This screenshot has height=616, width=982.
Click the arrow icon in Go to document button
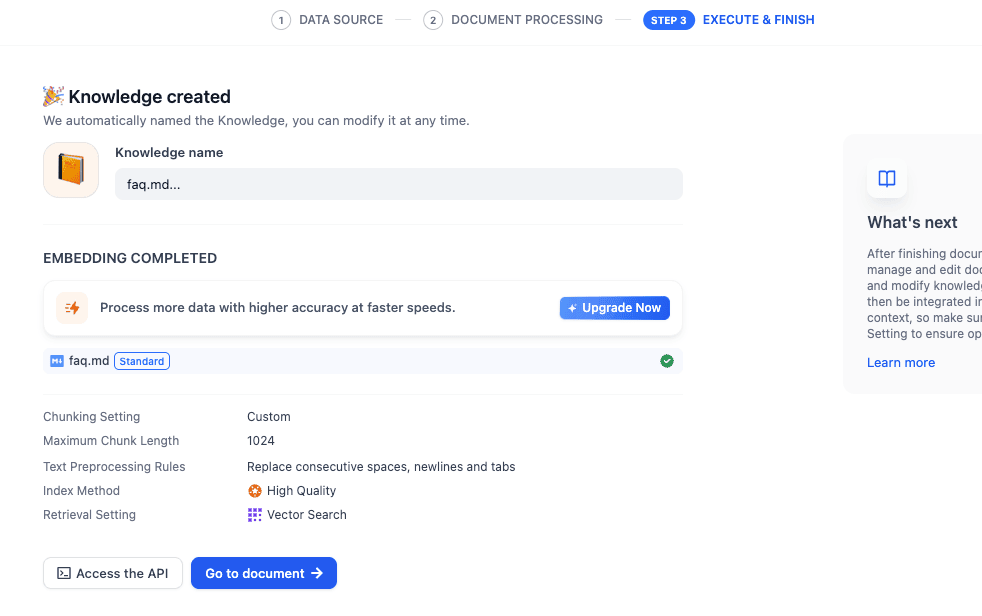(318, 573)
